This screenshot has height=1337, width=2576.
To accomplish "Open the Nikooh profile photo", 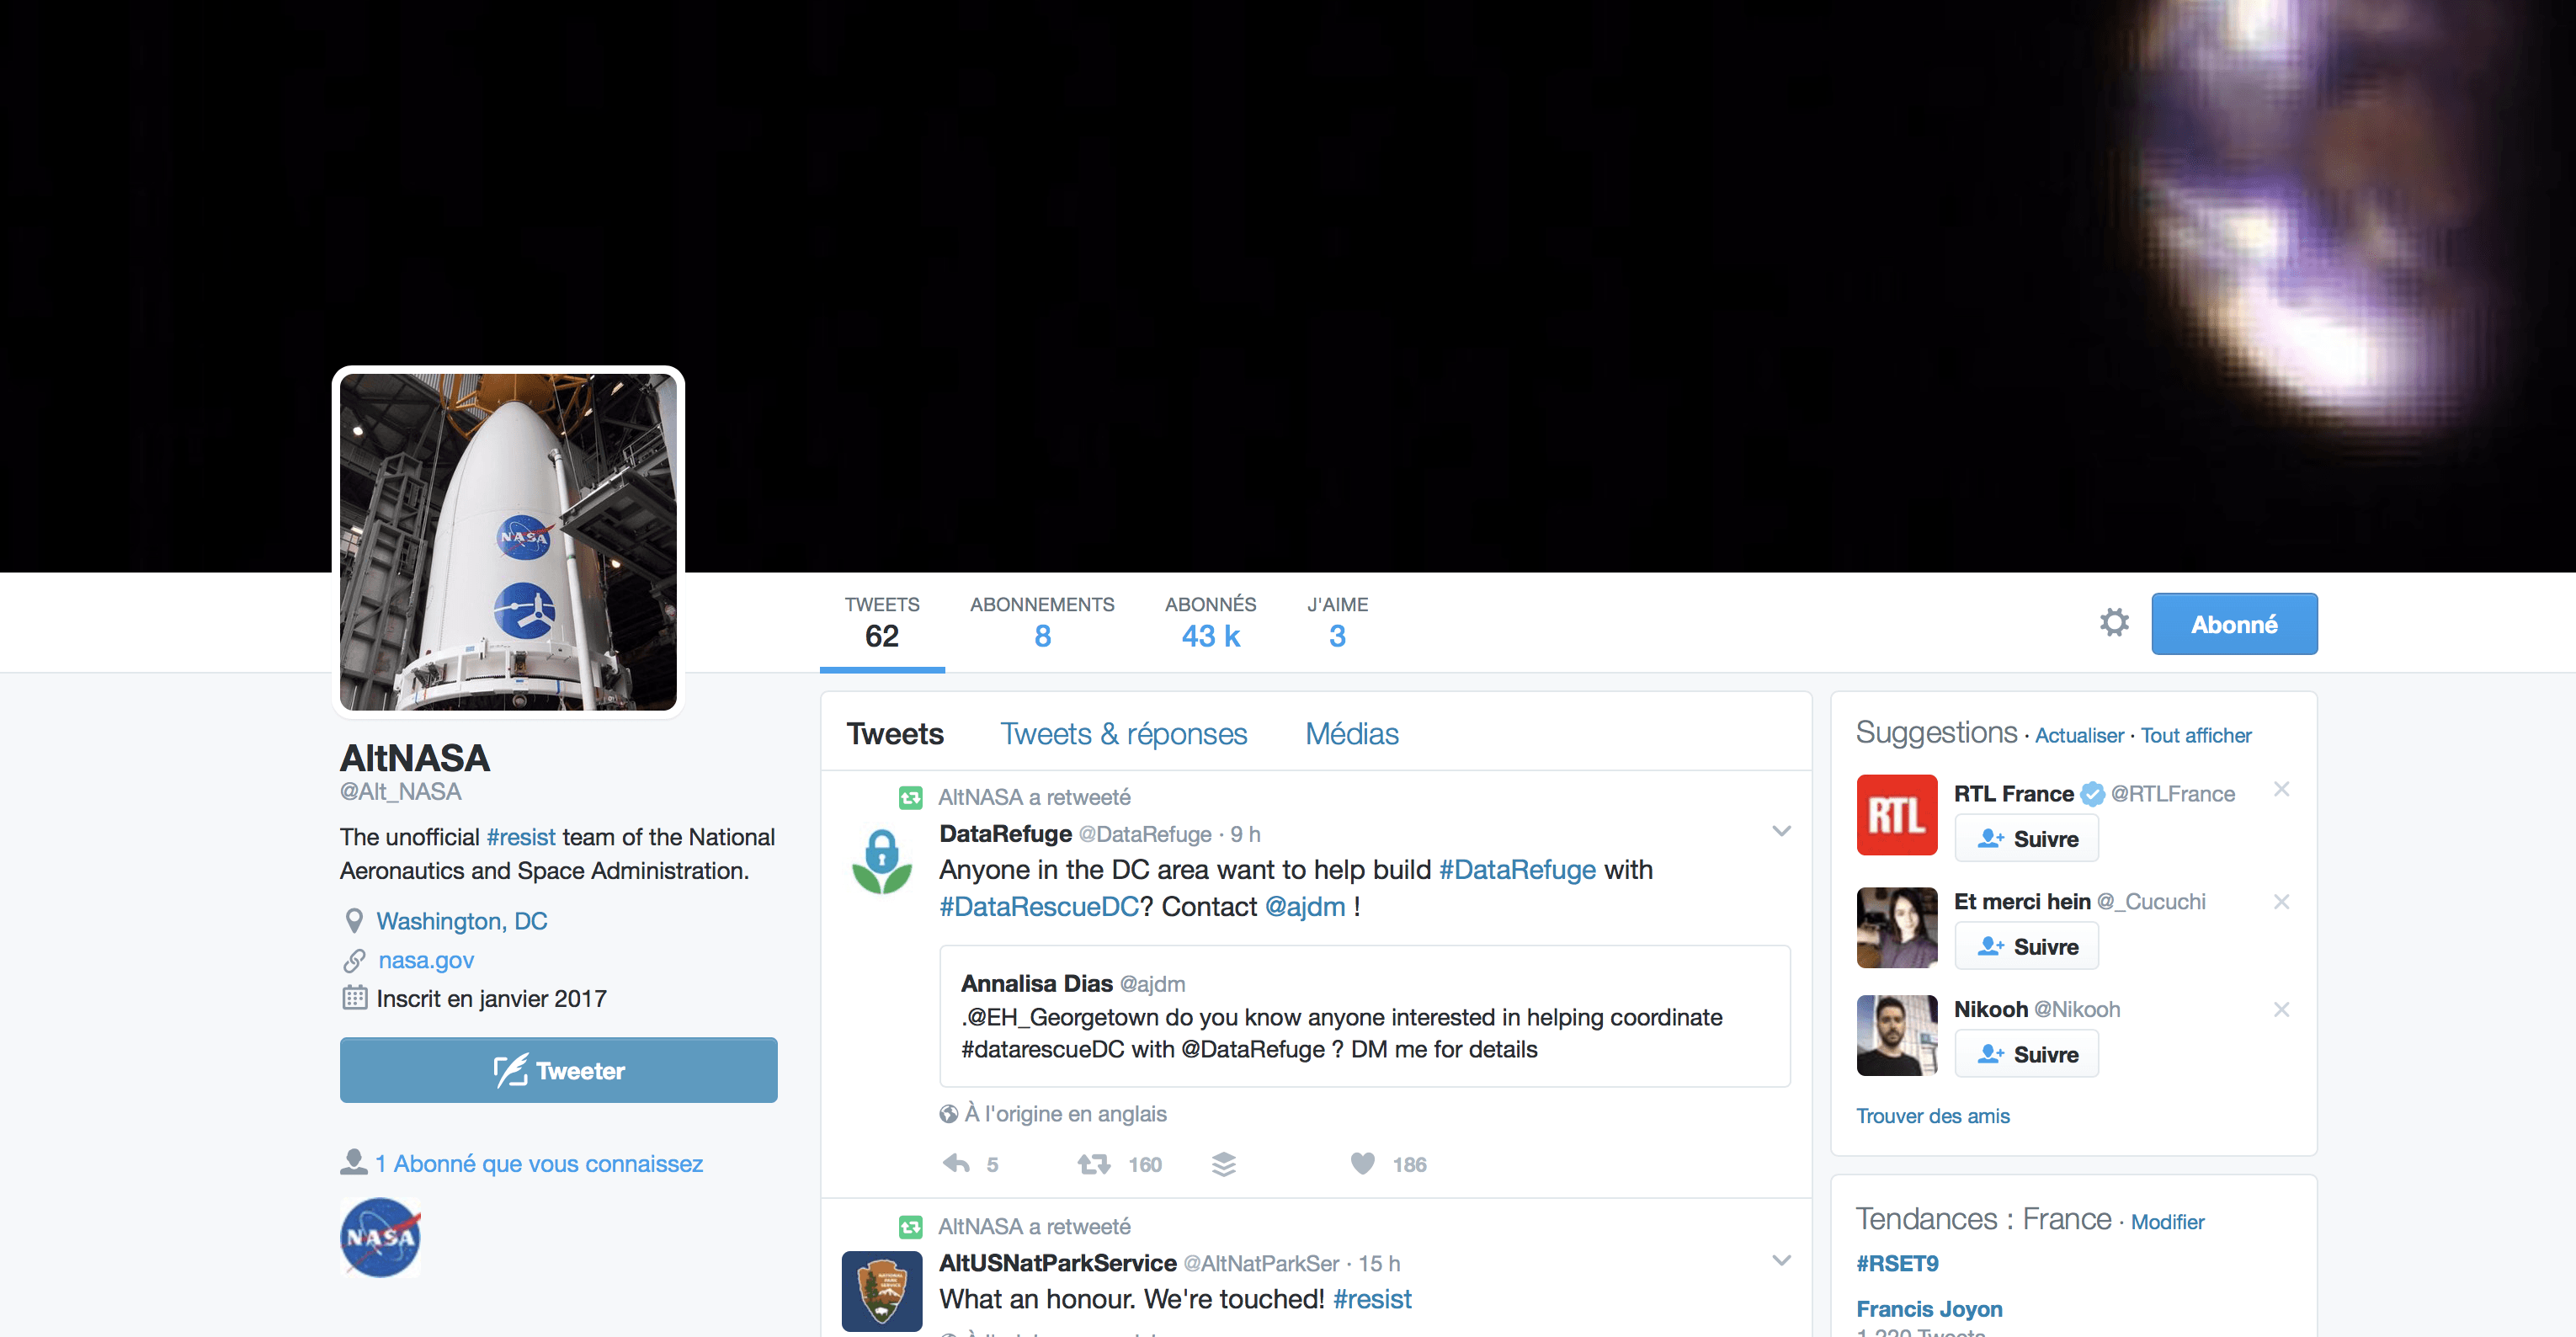I will tap(1896, 1035).
